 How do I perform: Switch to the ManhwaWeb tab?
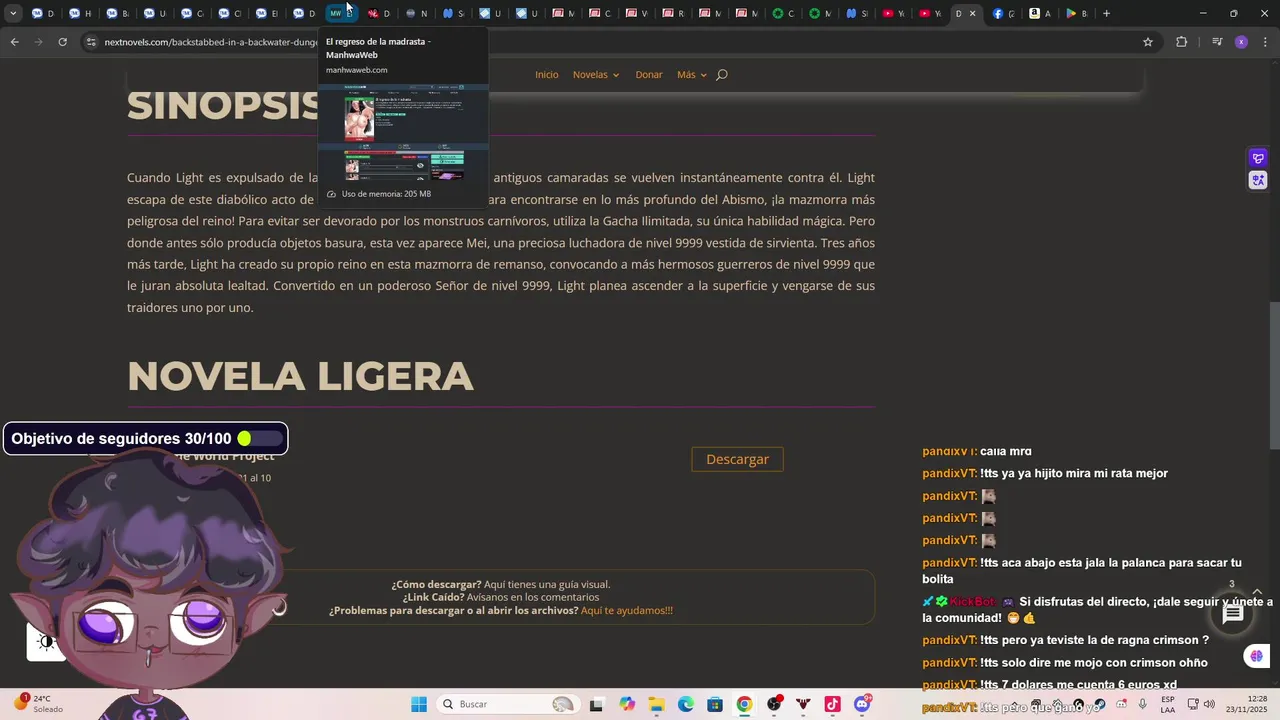(341, 14)
